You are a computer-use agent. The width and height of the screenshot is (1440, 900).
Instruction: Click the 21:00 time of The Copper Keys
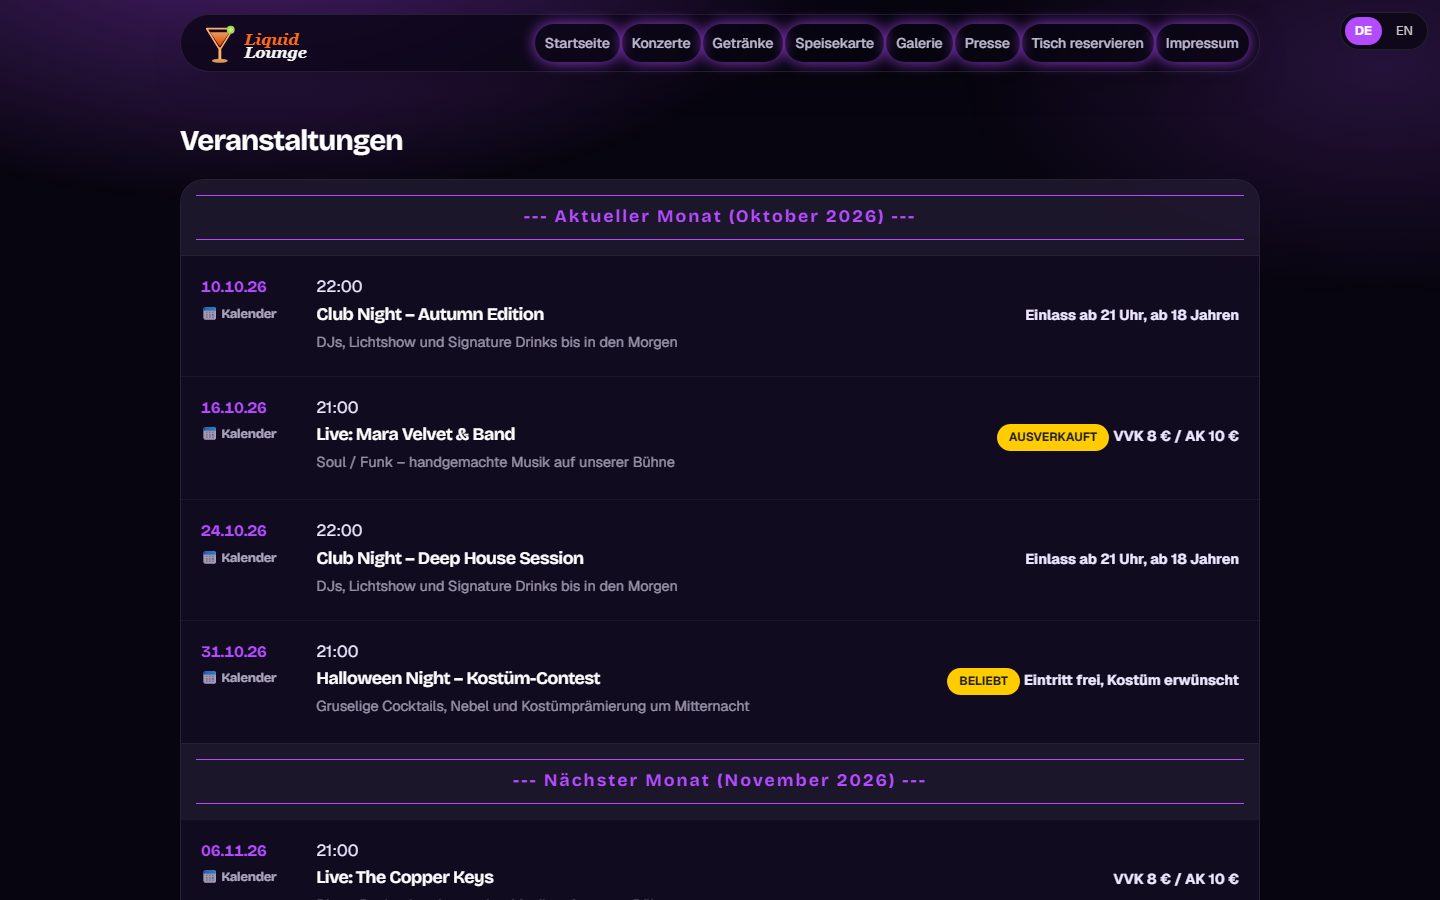337,851
